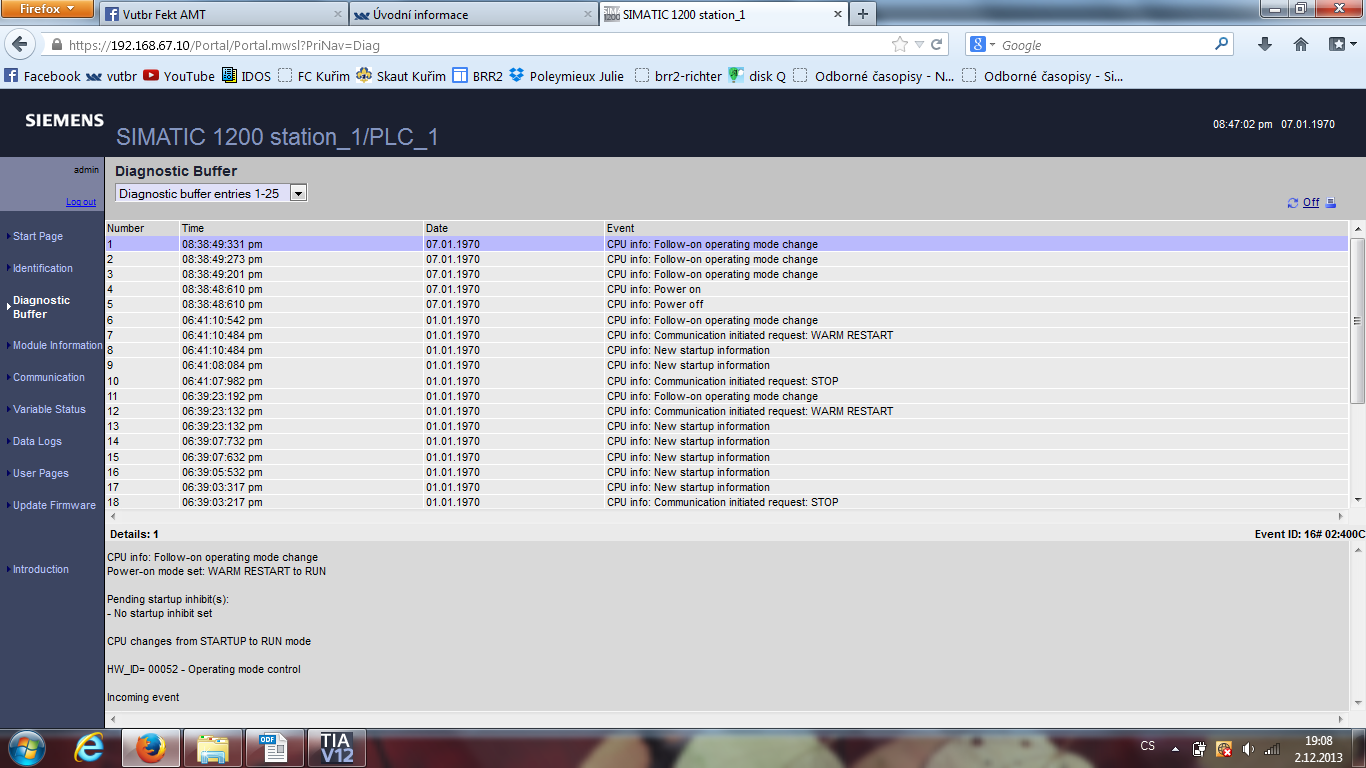Open the Skaut Kuřim bookmark
The width and height of the screenshot is (1366, 768).
(401, 76)
